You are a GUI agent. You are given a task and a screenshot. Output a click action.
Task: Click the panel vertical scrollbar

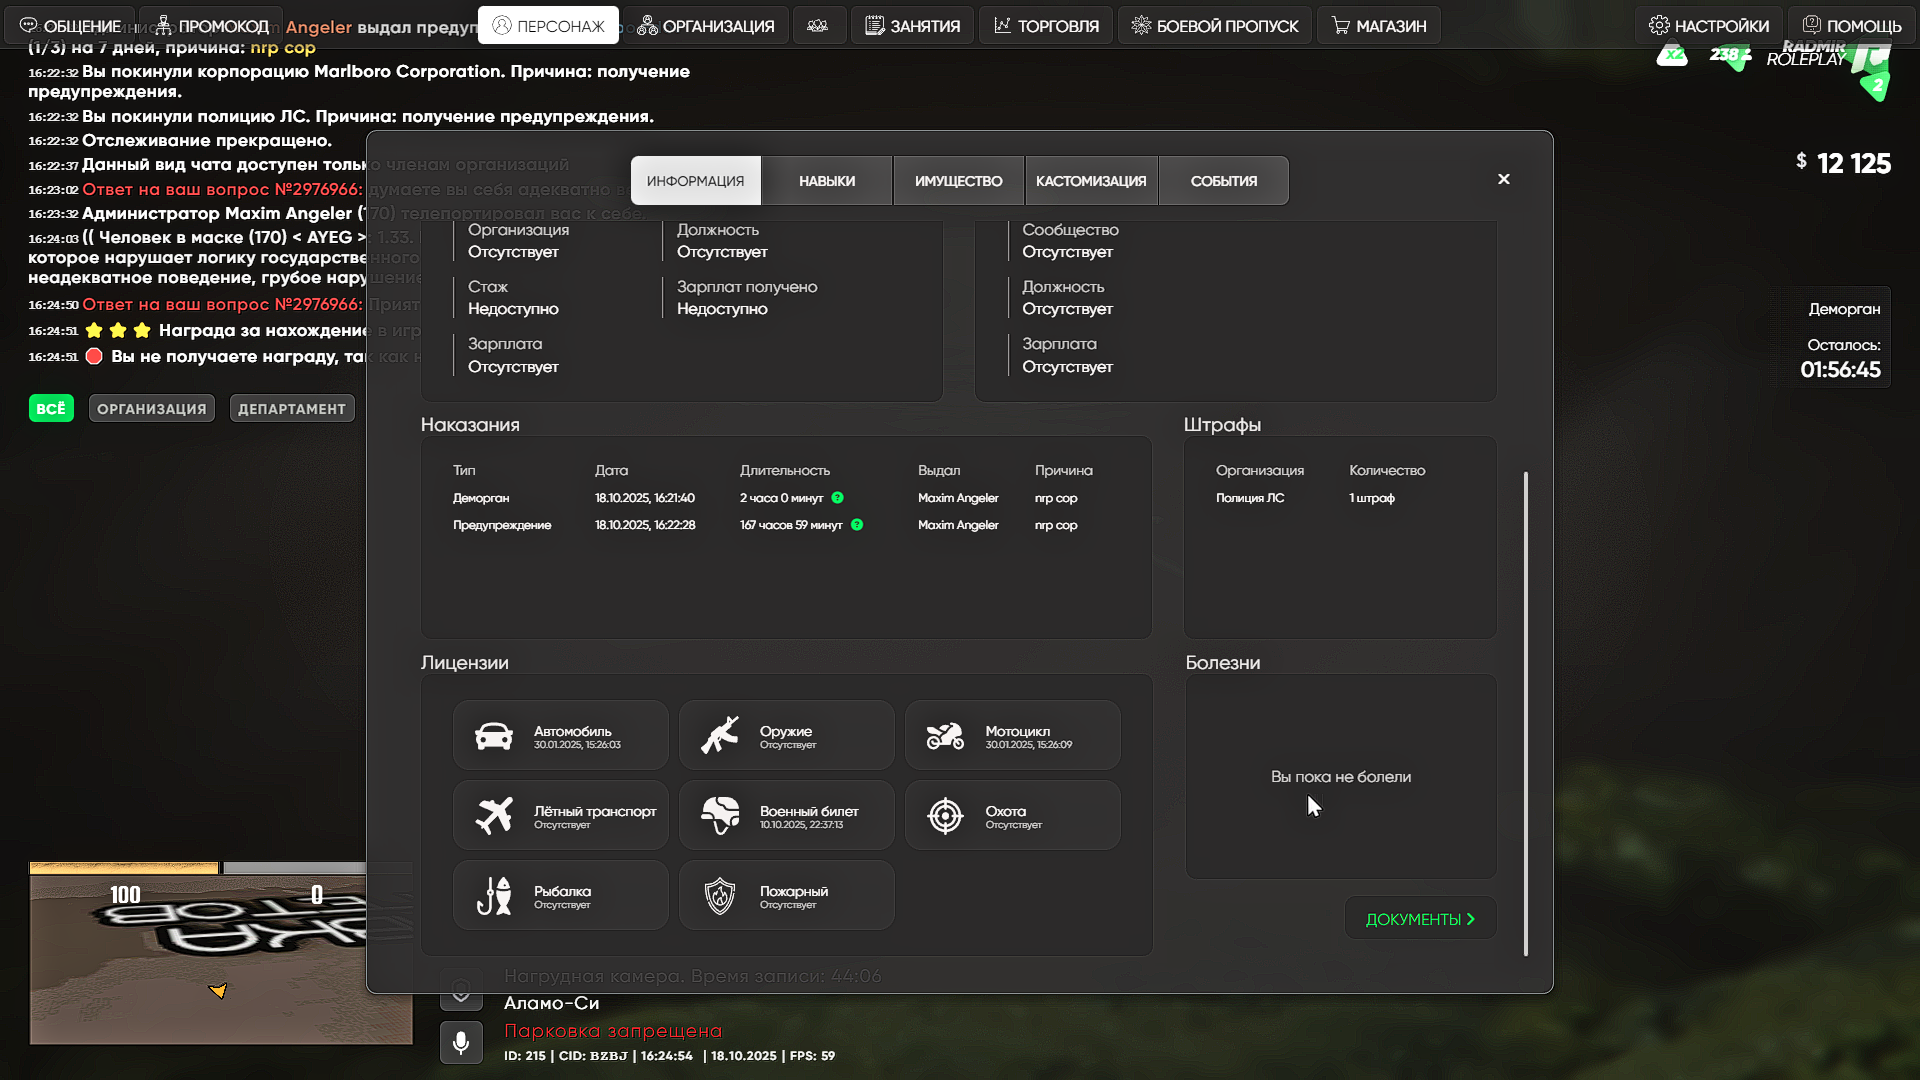coord(1526,713)
